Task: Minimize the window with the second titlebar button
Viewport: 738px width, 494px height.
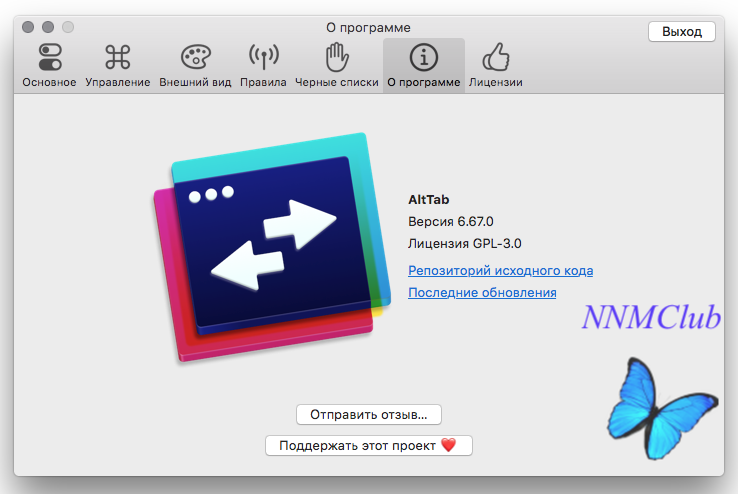Action: coord(48,27)
